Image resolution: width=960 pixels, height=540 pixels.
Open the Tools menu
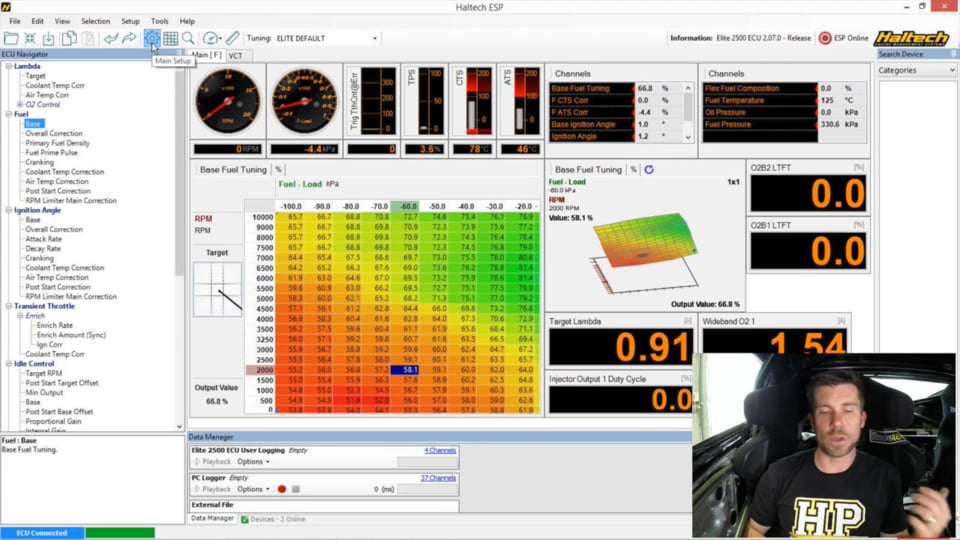tap(159, 21)
